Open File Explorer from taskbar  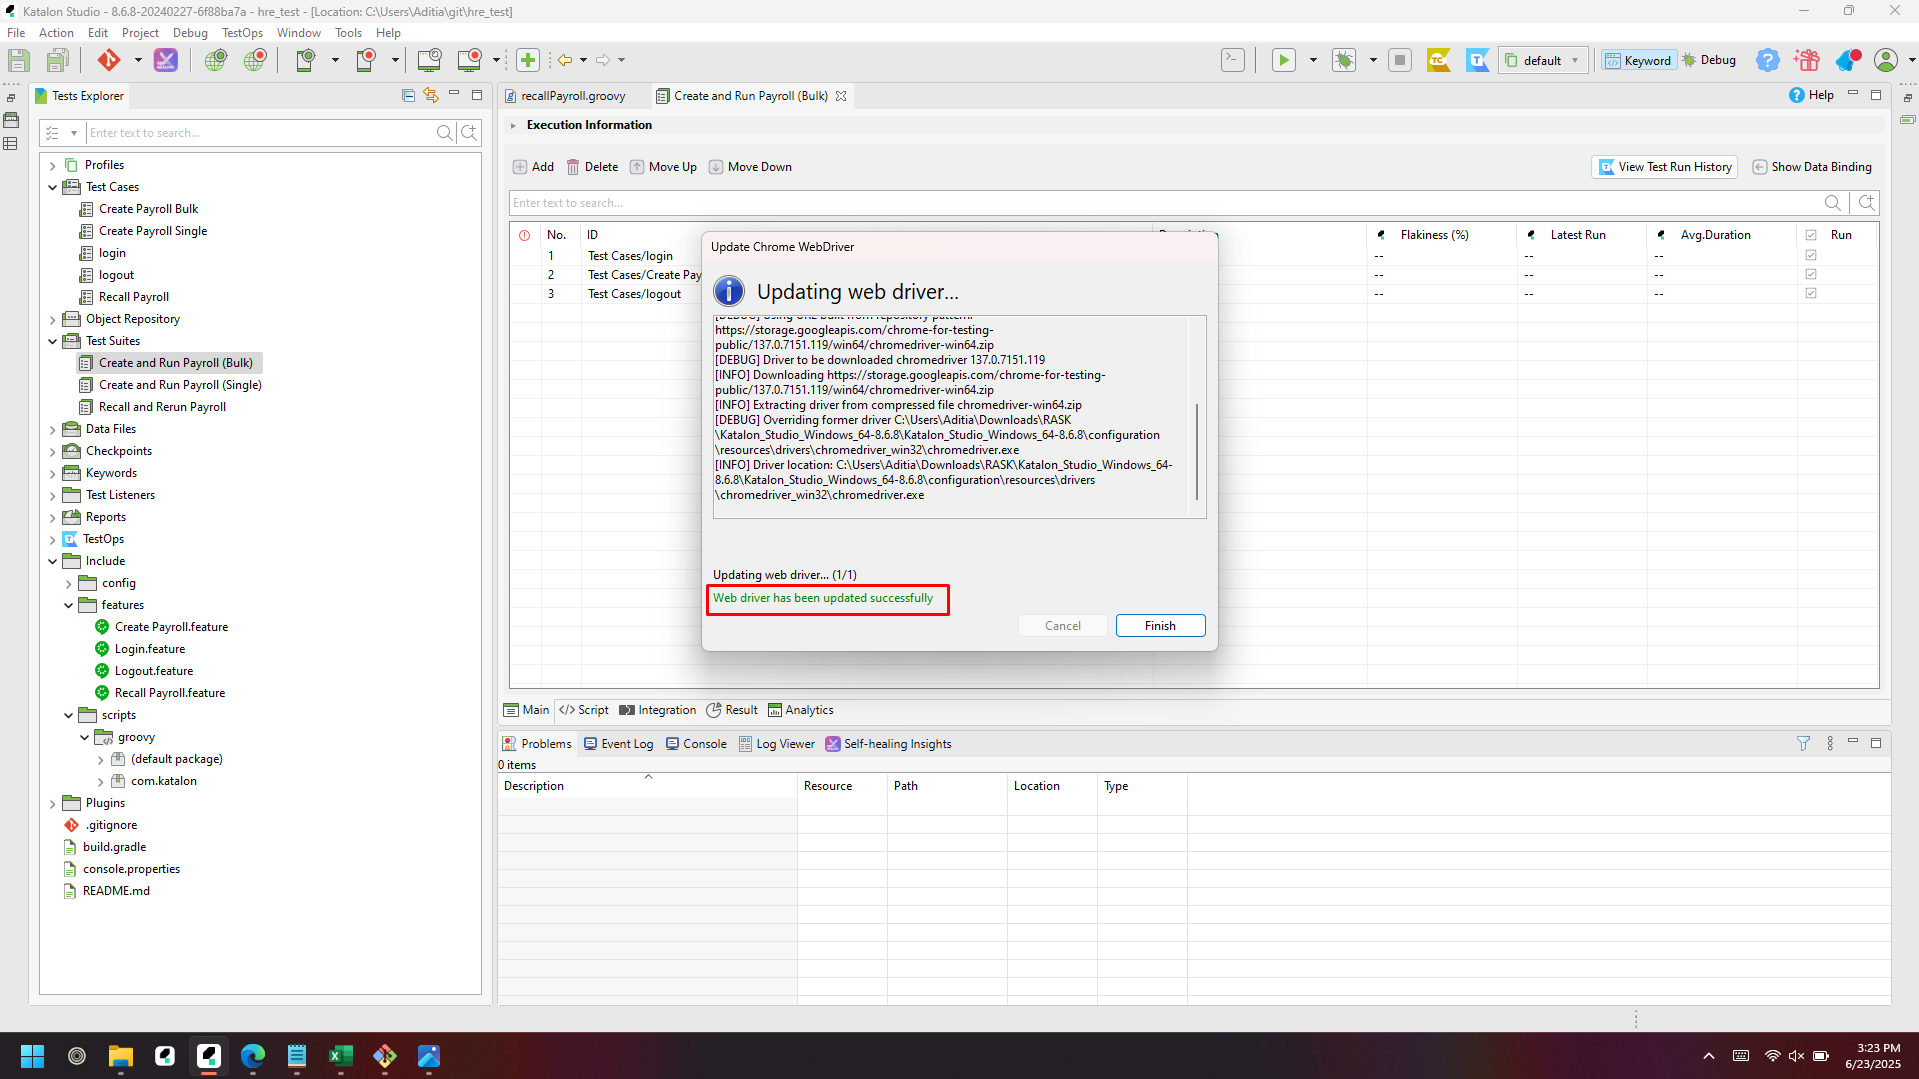coord(121,1056)
